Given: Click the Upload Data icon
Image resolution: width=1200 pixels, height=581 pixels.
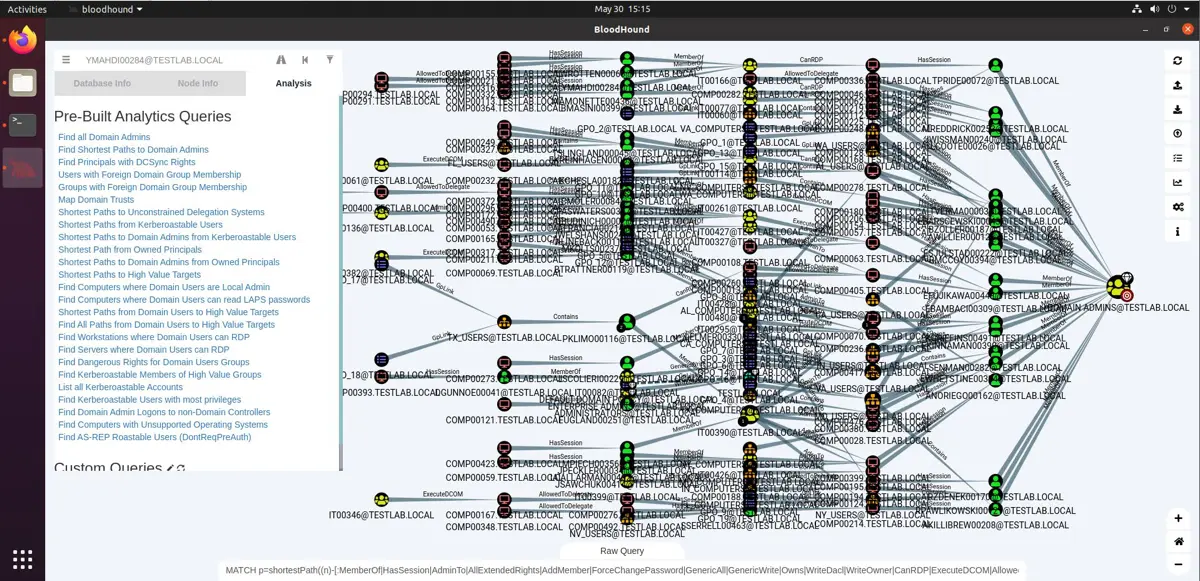Looking at the screenshot, I should click(1178, 134).
